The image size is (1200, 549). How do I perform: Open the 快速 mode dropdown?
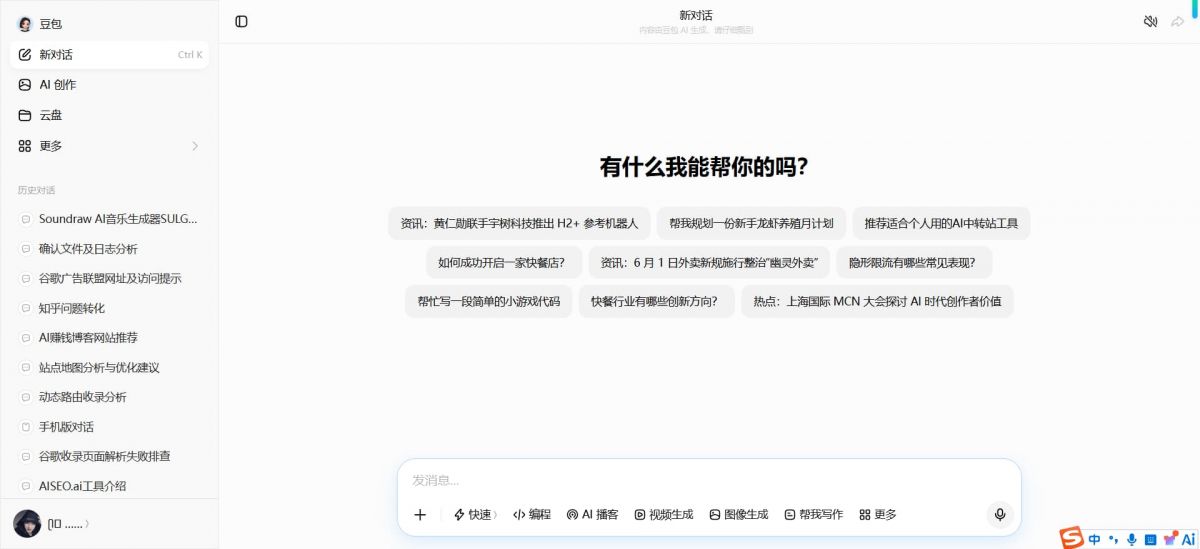475,514
